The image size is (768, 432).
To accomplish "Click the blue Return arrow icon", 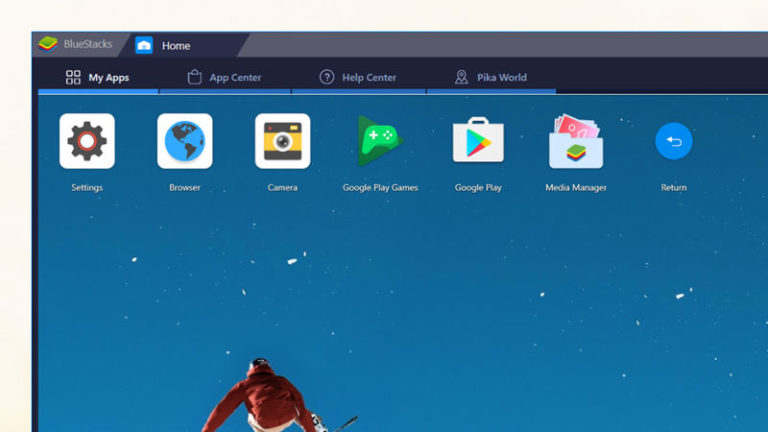I will point(673,141).
